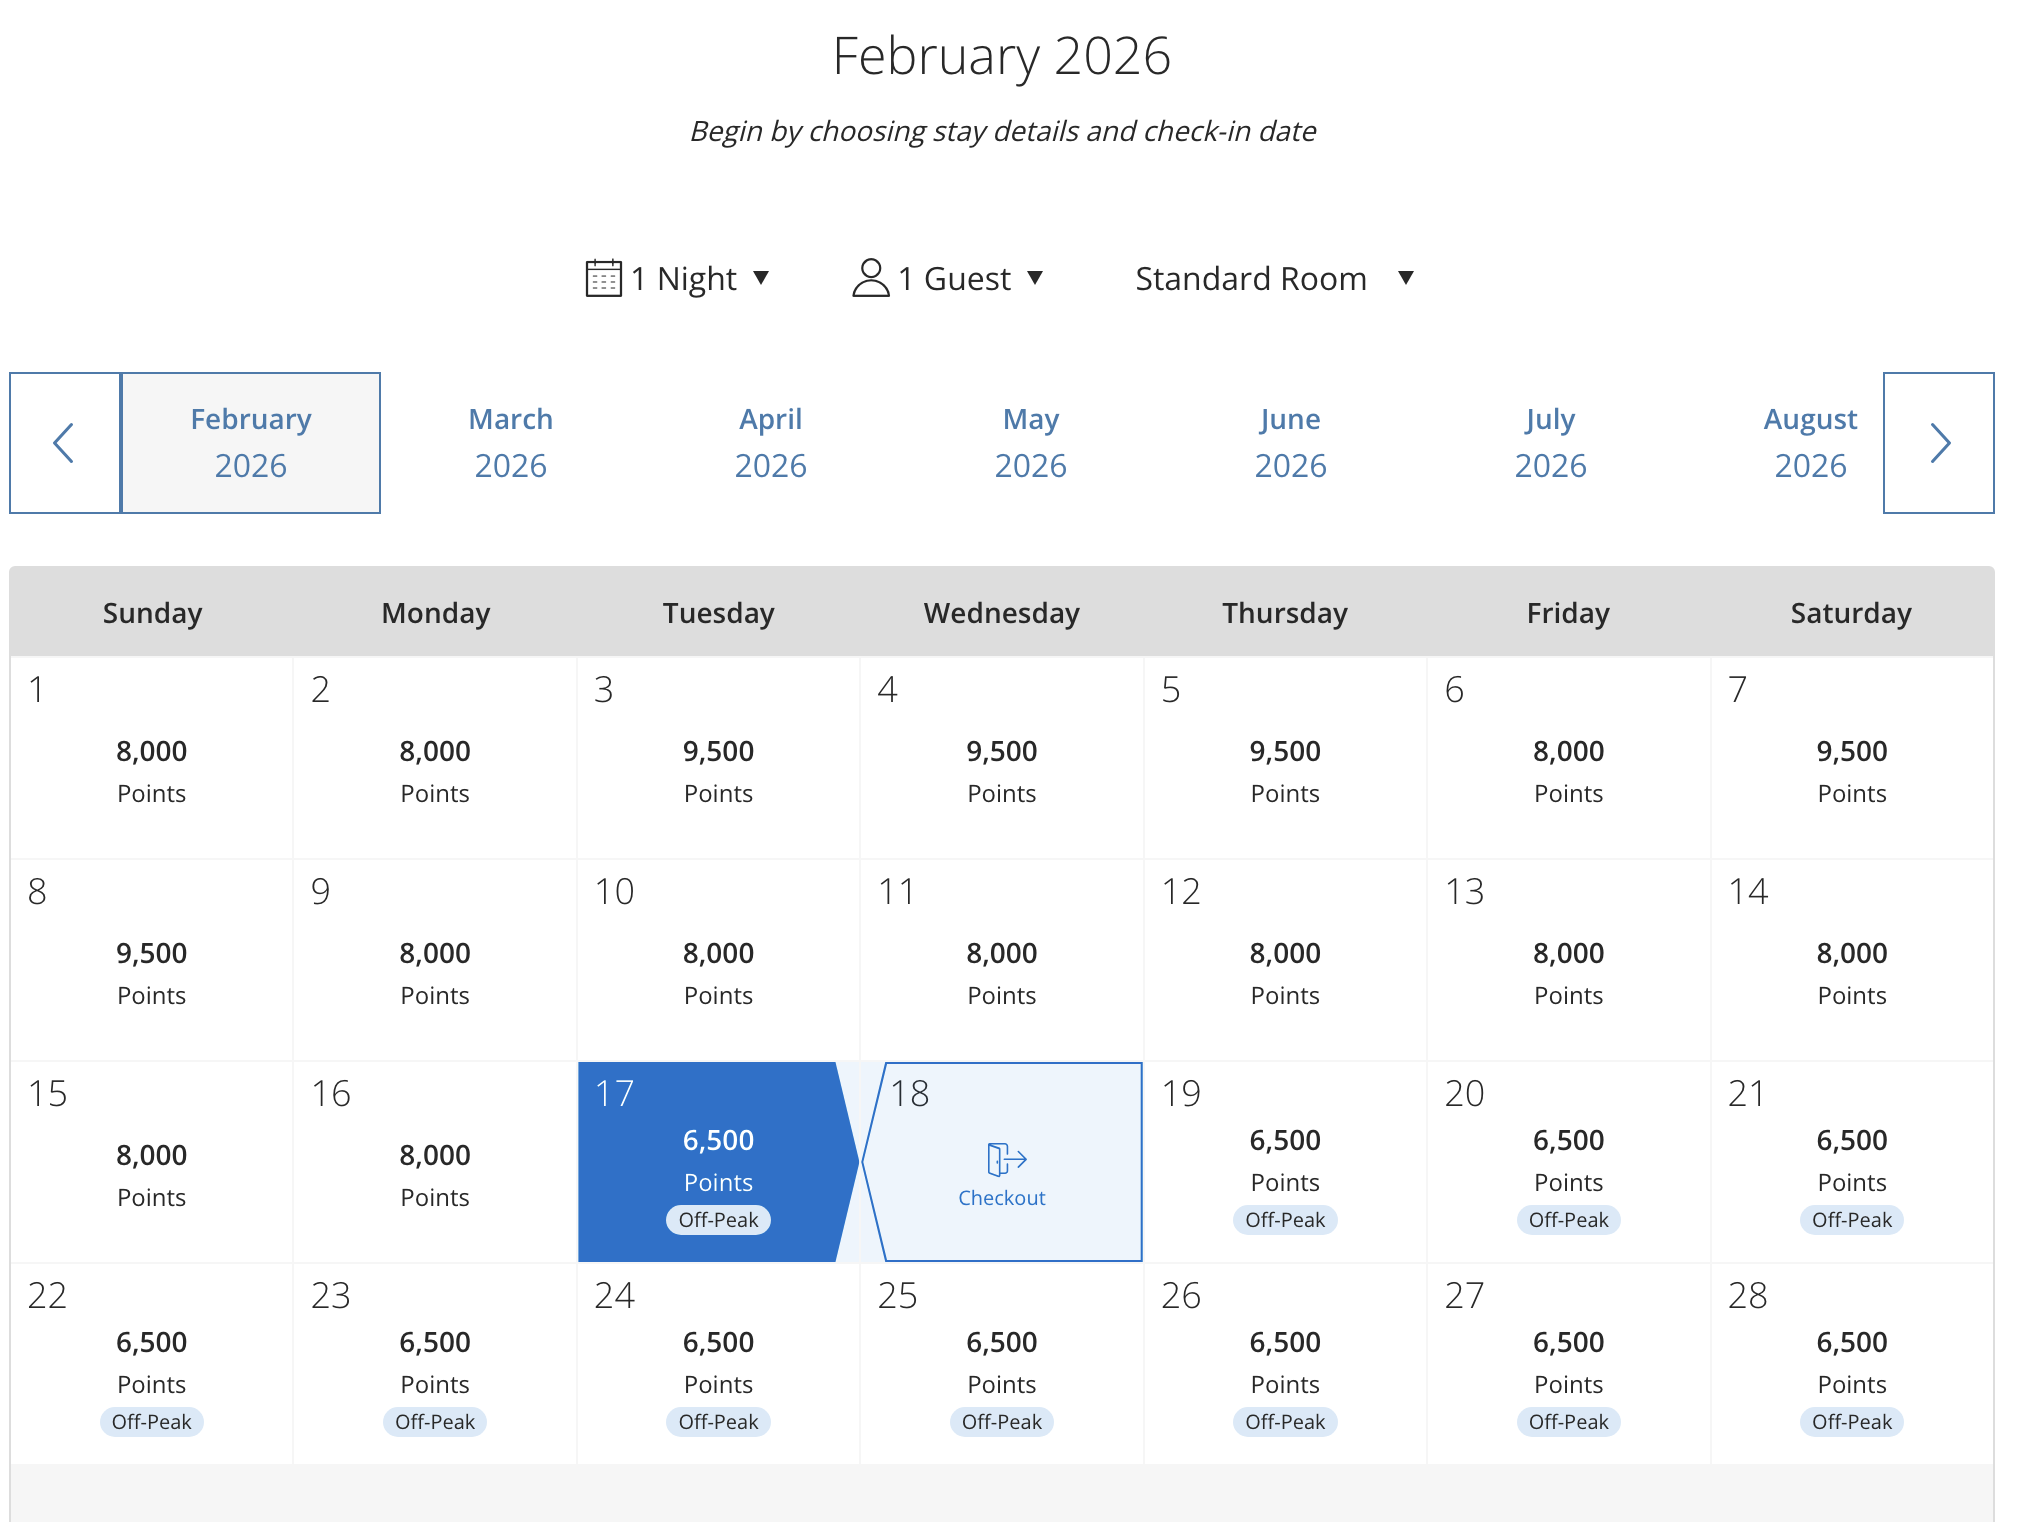The height and width of the screenshot is (1522, 2038).
Task: Click the previous months left chevron
Action: tap(65, 443)
